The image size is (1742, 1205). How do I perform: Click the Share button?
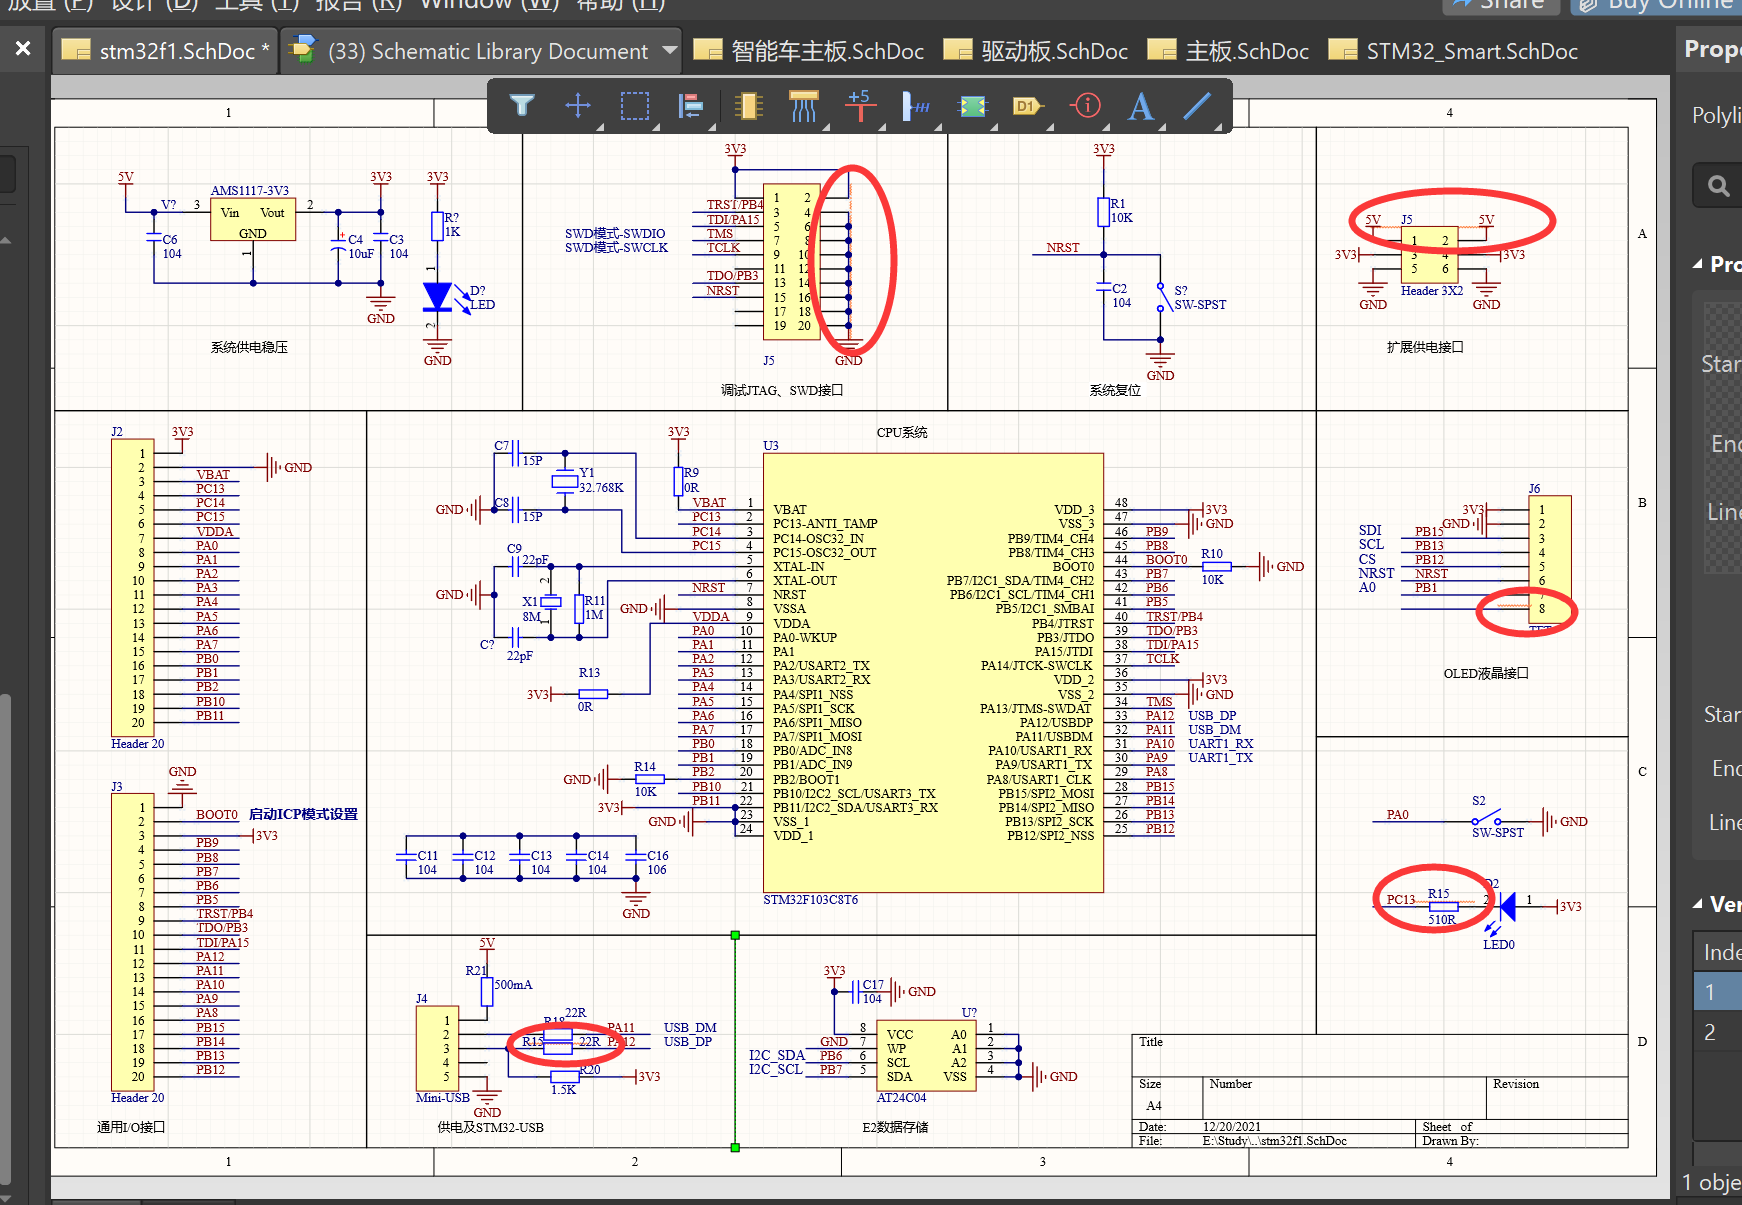coord(1500,3)
